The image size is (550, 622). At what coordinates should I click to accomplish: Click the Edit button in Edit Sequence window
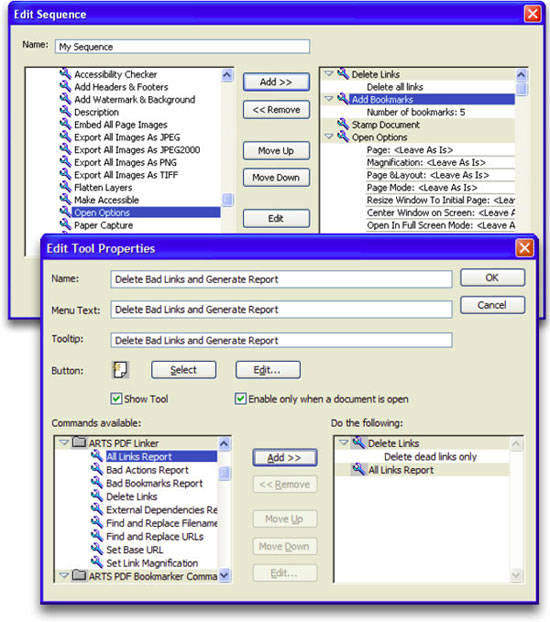276,219
